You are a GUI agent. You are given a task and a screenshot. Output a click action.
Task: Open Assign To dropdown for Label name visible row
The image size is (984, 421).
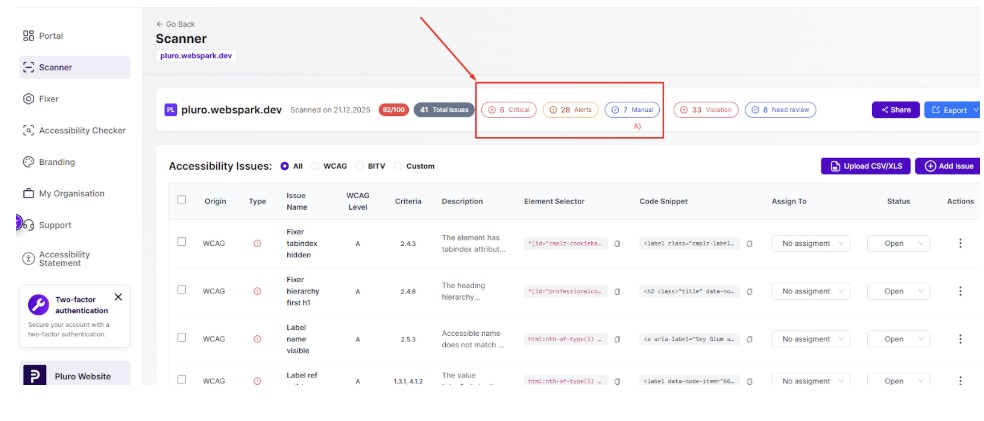pyautogui.click(x=811, y=339)
